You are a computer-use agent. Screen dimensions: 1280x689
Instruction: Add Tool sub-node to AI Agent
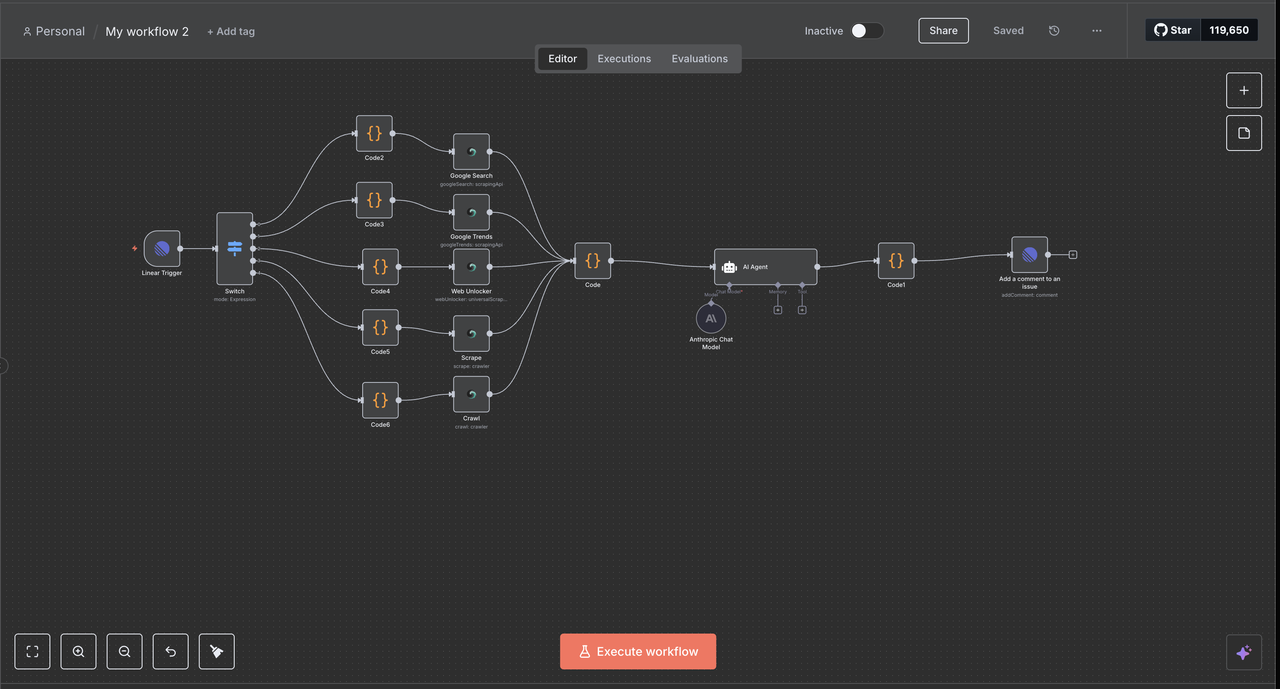802,310
